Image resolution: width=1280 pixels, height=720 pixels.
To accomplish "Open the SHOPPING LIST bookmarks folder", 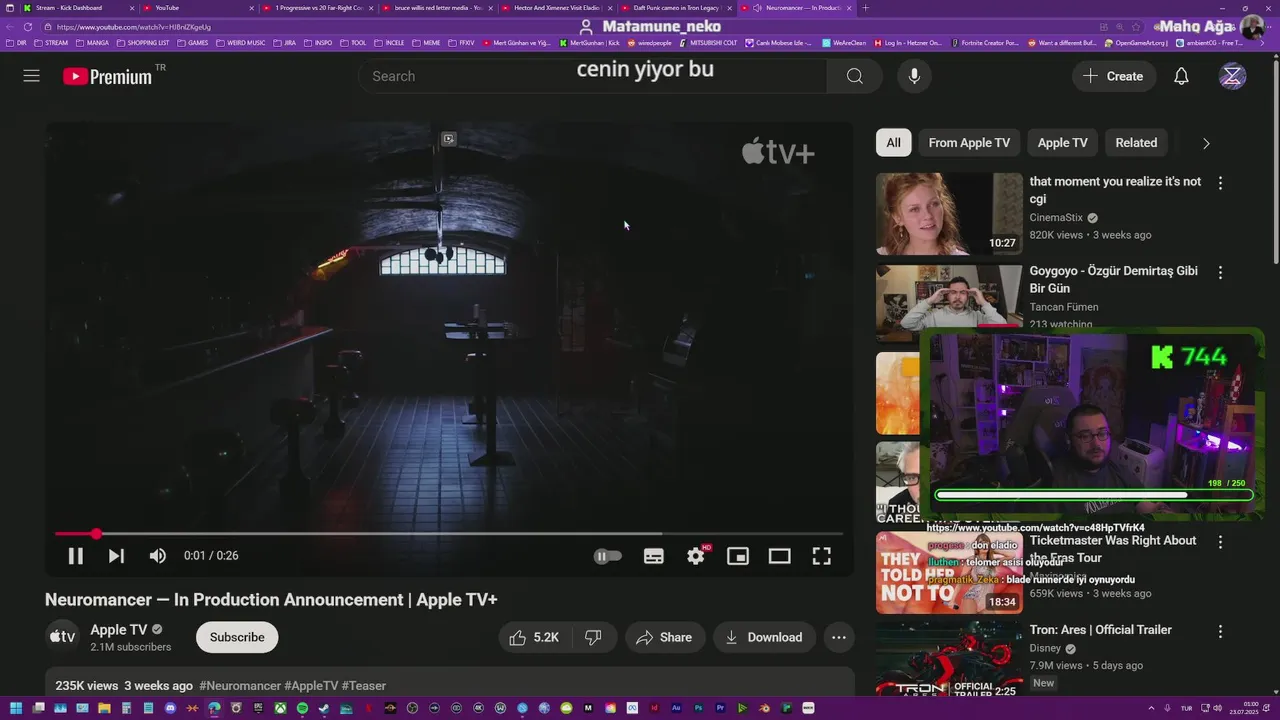I will (143, 43).
